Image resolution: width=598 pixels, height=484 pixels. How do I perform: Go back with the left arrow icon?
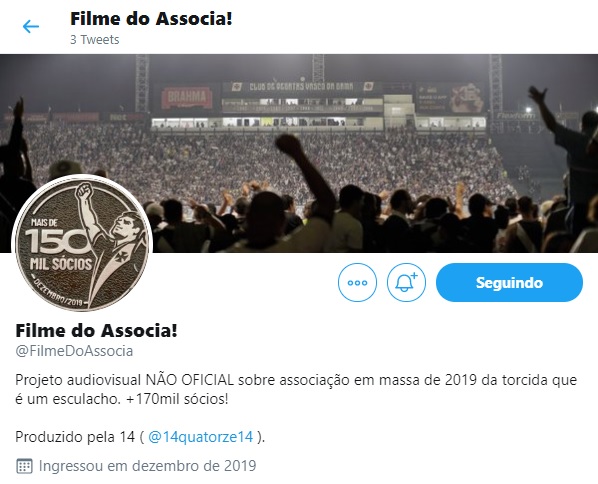(31, 27)
